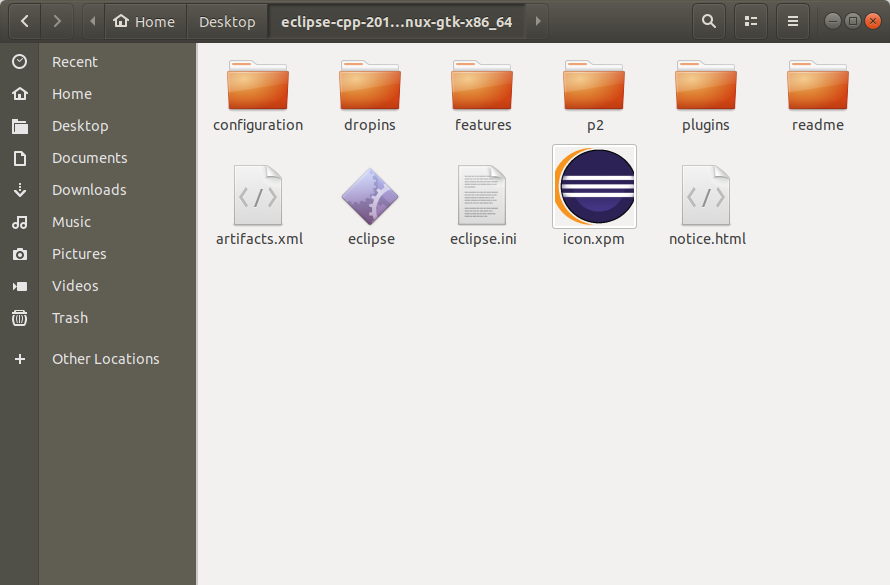Click the 'dropins' folder name label
Image resolution: width=890 pixels, height=585 pixels.
tap(370, 125)
